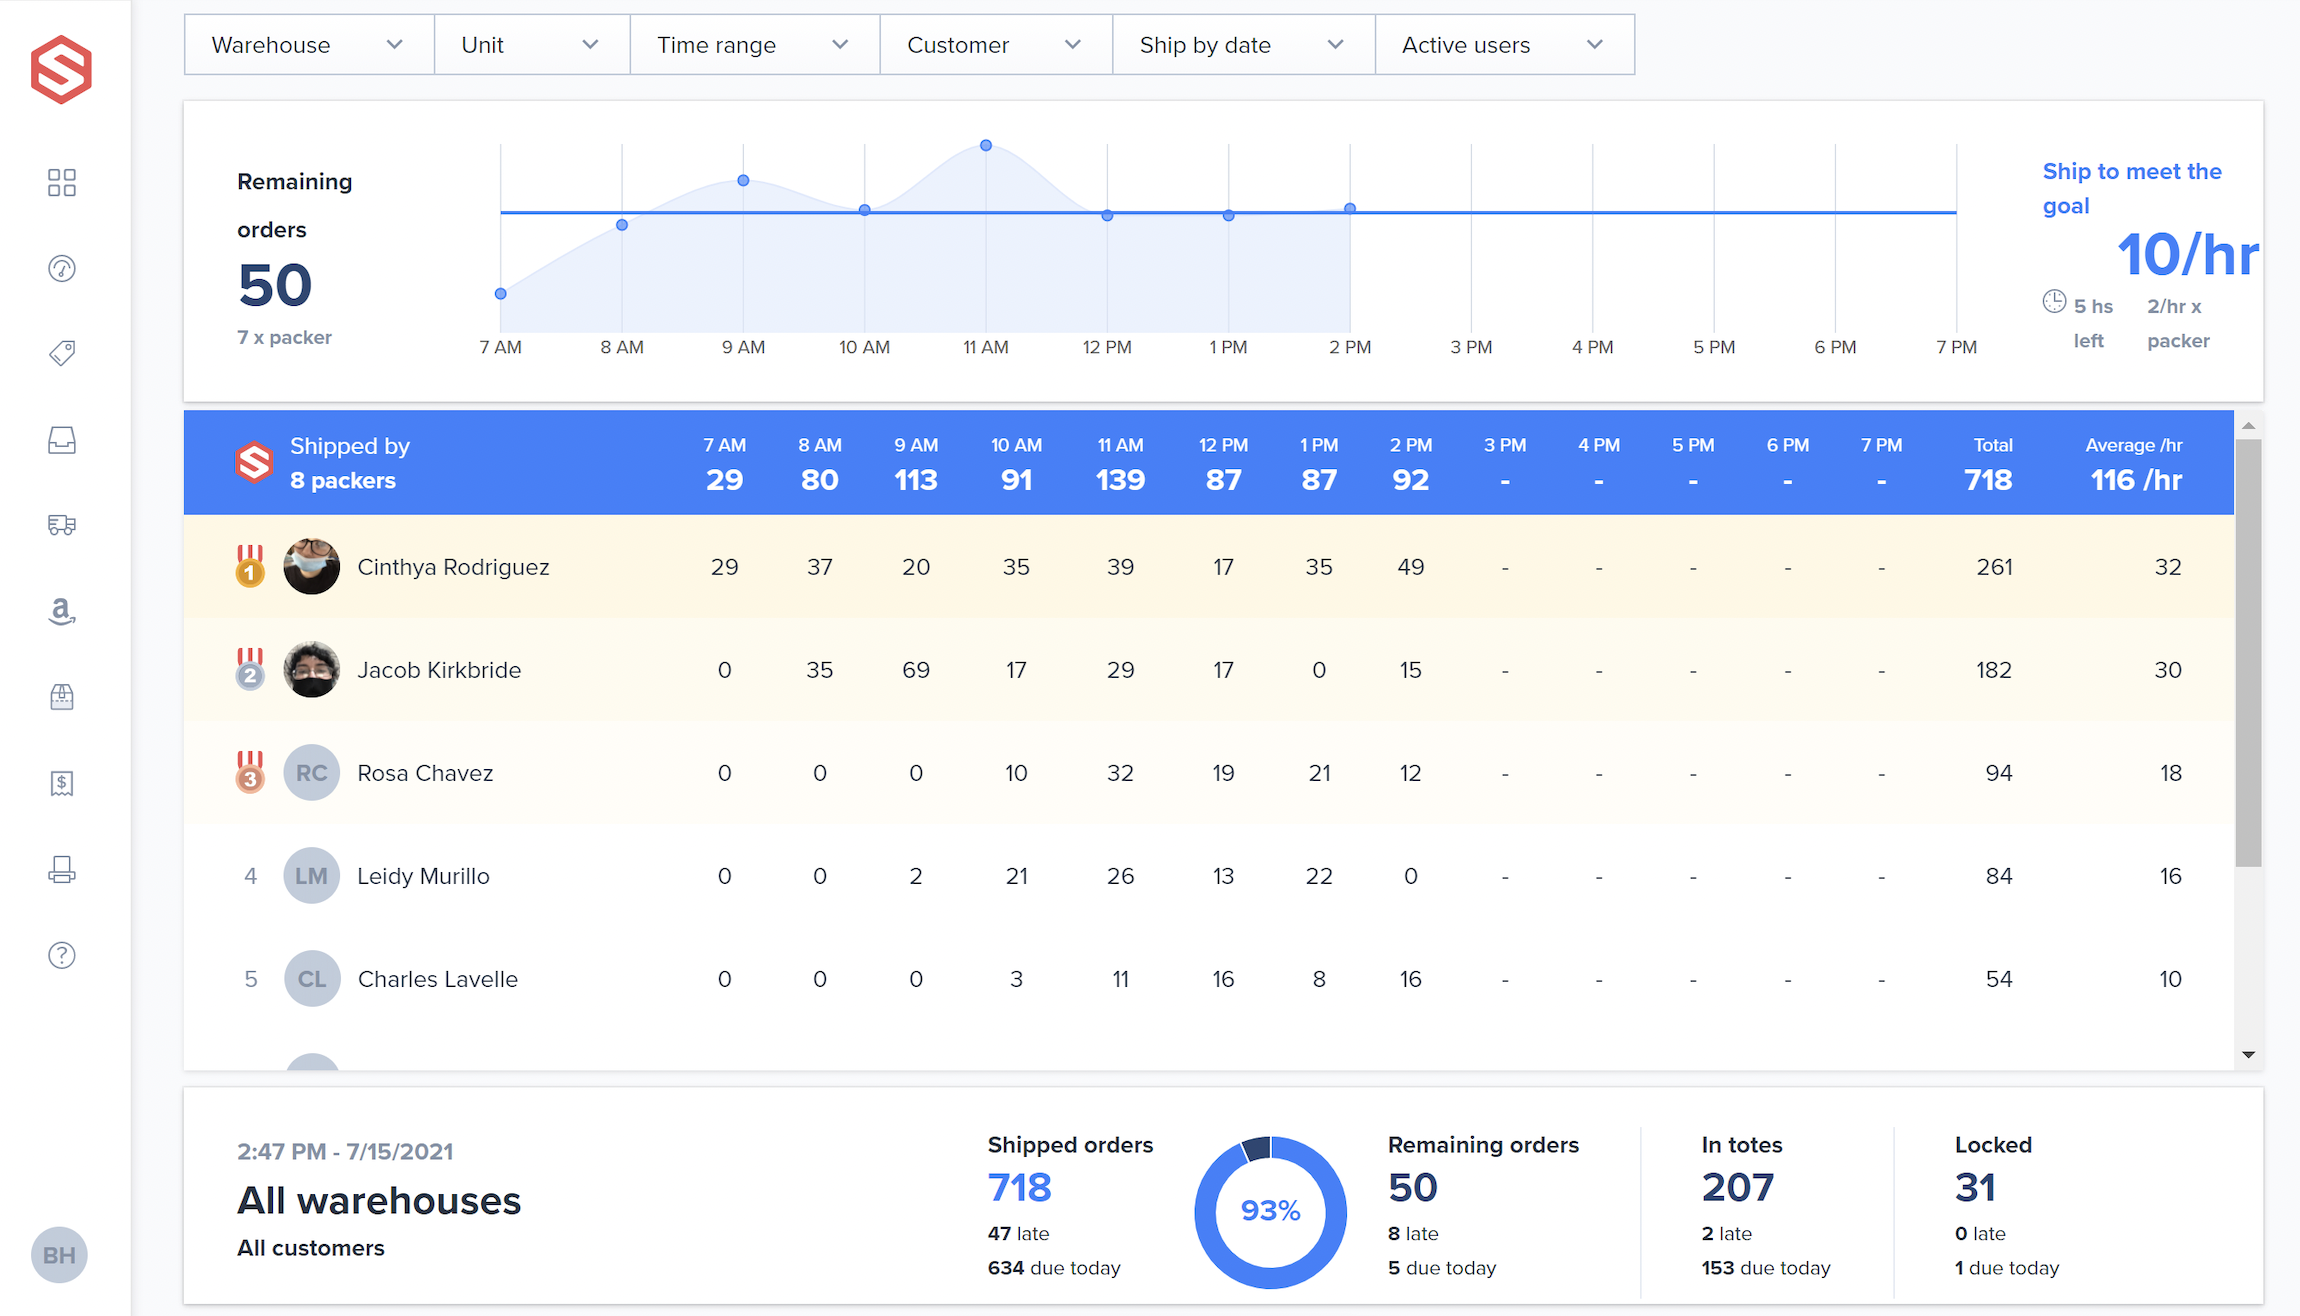Image resolution: width=2300 pixels, height=1316 pixels.
Task: Click Cinthya Rodriguez's profile photo
Action: (311, 566)
